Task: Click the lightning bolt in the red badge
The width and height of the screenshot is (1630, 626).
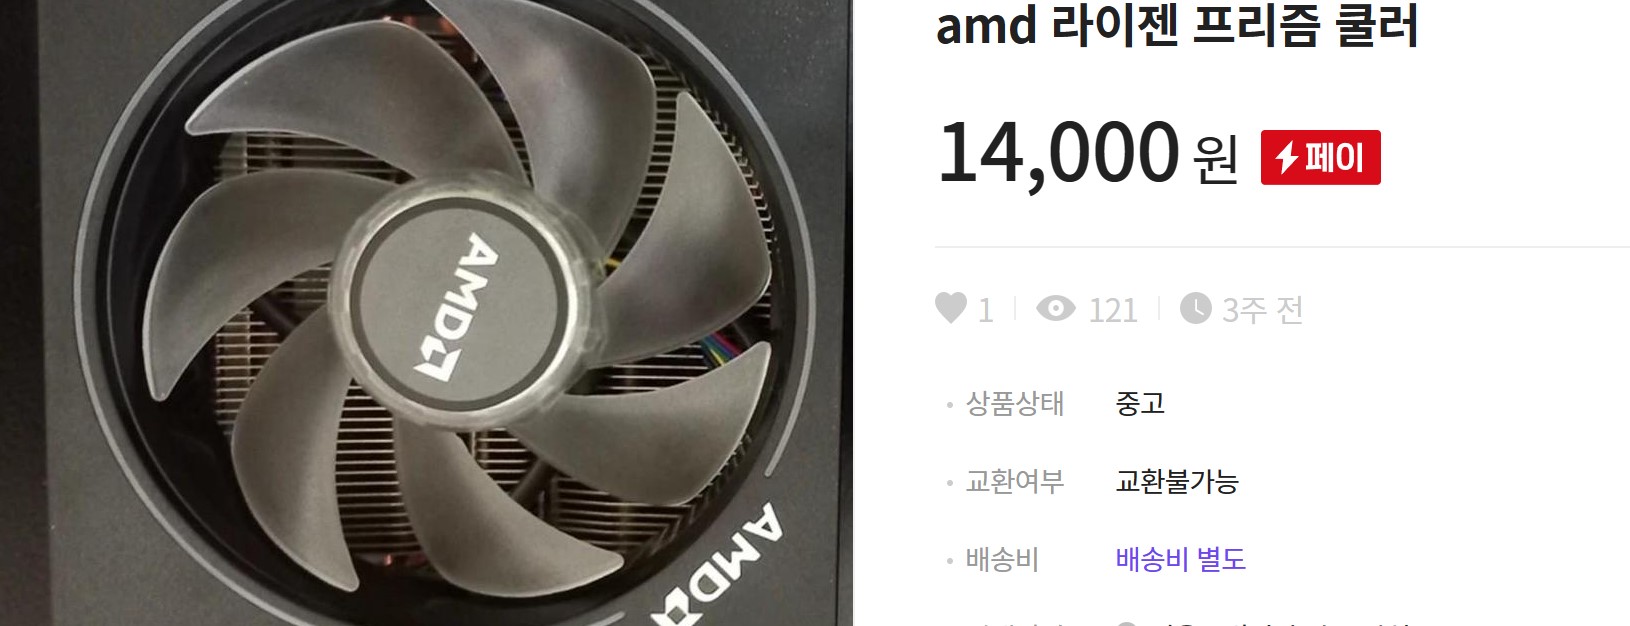Action: (x=1286, y=158)
